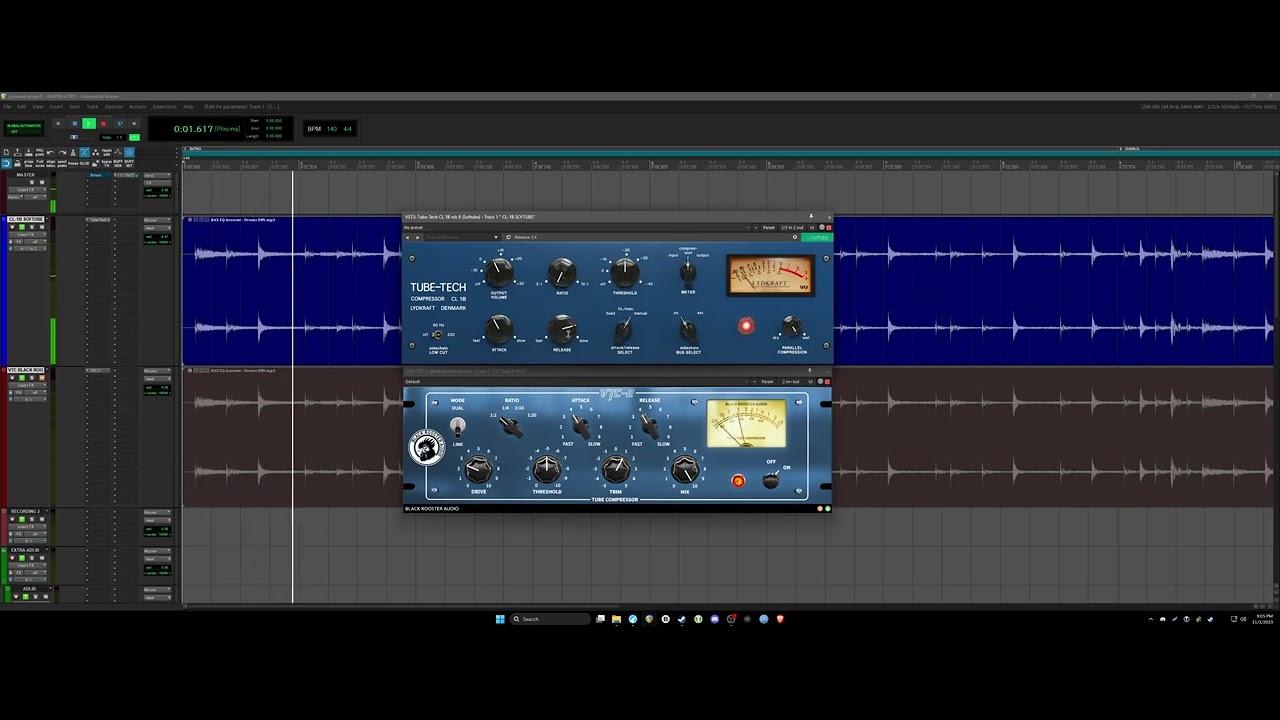This screenshot has height=720, width=1280.
Task: Click the redo toolbar icon
Action: (62, 152)
